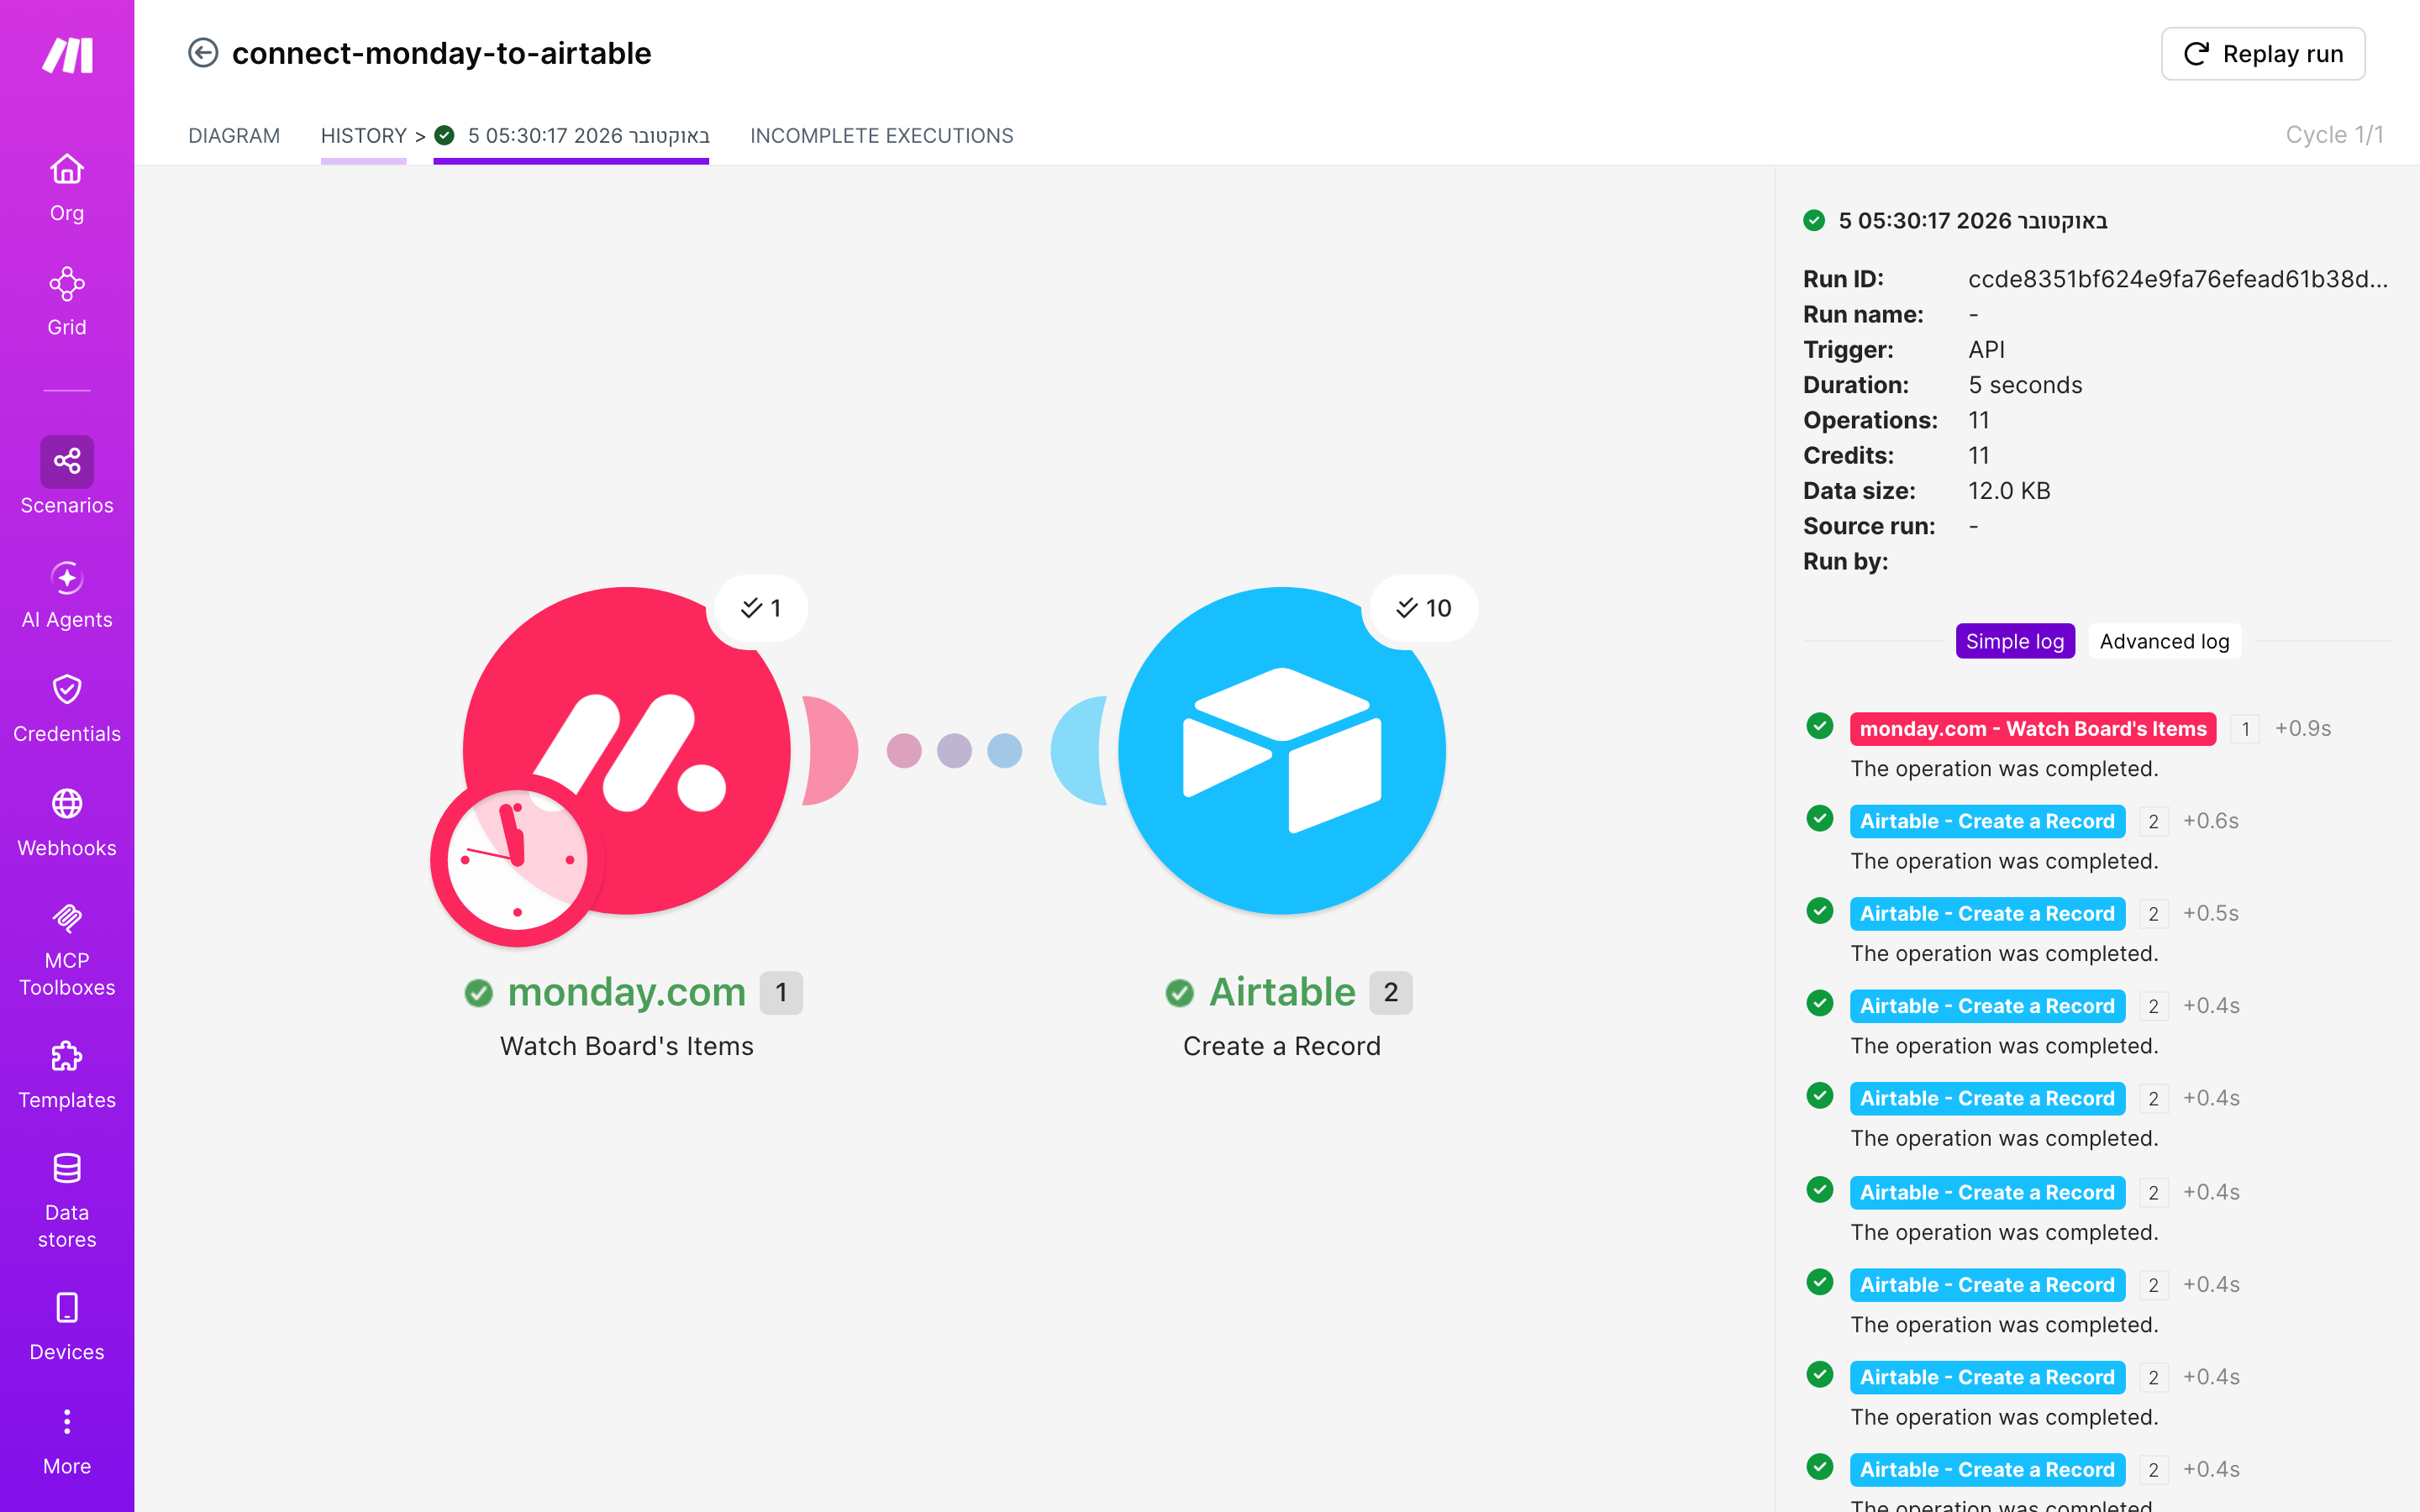Open Webhooks section
Image resolution: width=2420 pixels, height=1512 pixels.
click(x=67, y=823)
